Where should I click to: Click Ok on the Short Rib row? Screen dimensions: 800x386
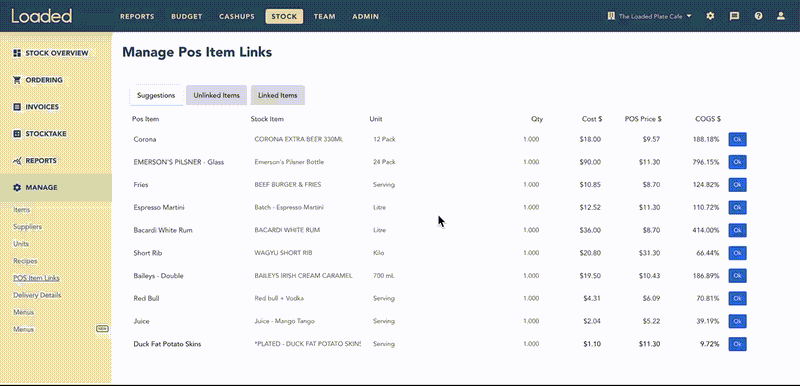(x=737, y=253)
